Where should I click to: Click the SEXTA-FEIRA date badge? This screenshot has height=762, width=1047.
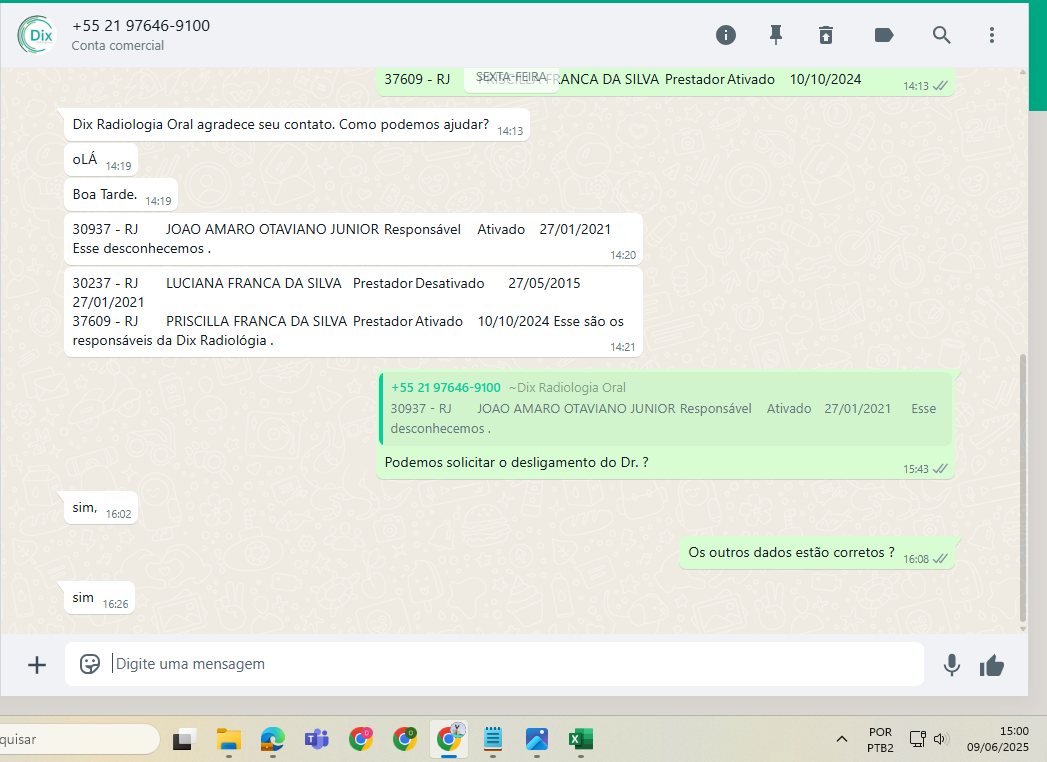511,77
